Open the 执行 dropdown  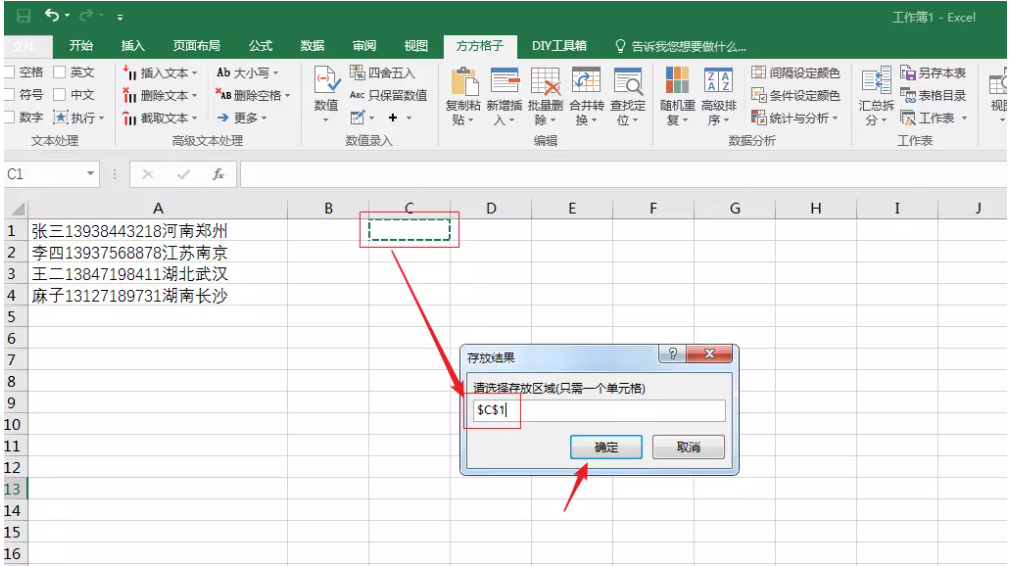click(x=79, y=118)
